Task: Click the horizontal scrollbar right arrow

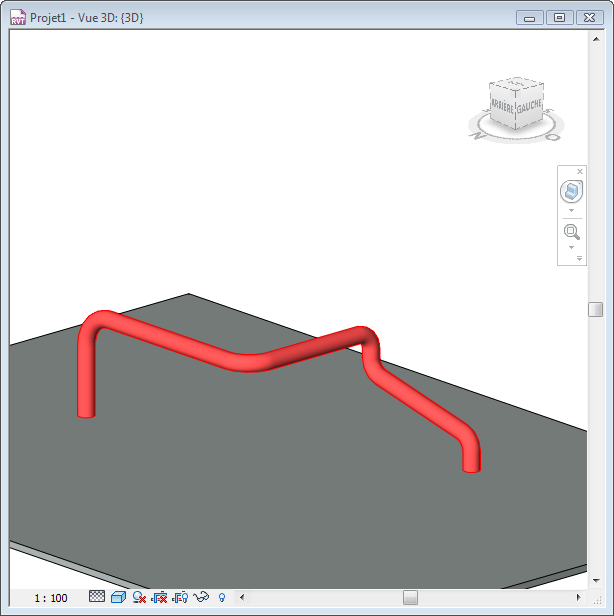Action: (578, 598)
